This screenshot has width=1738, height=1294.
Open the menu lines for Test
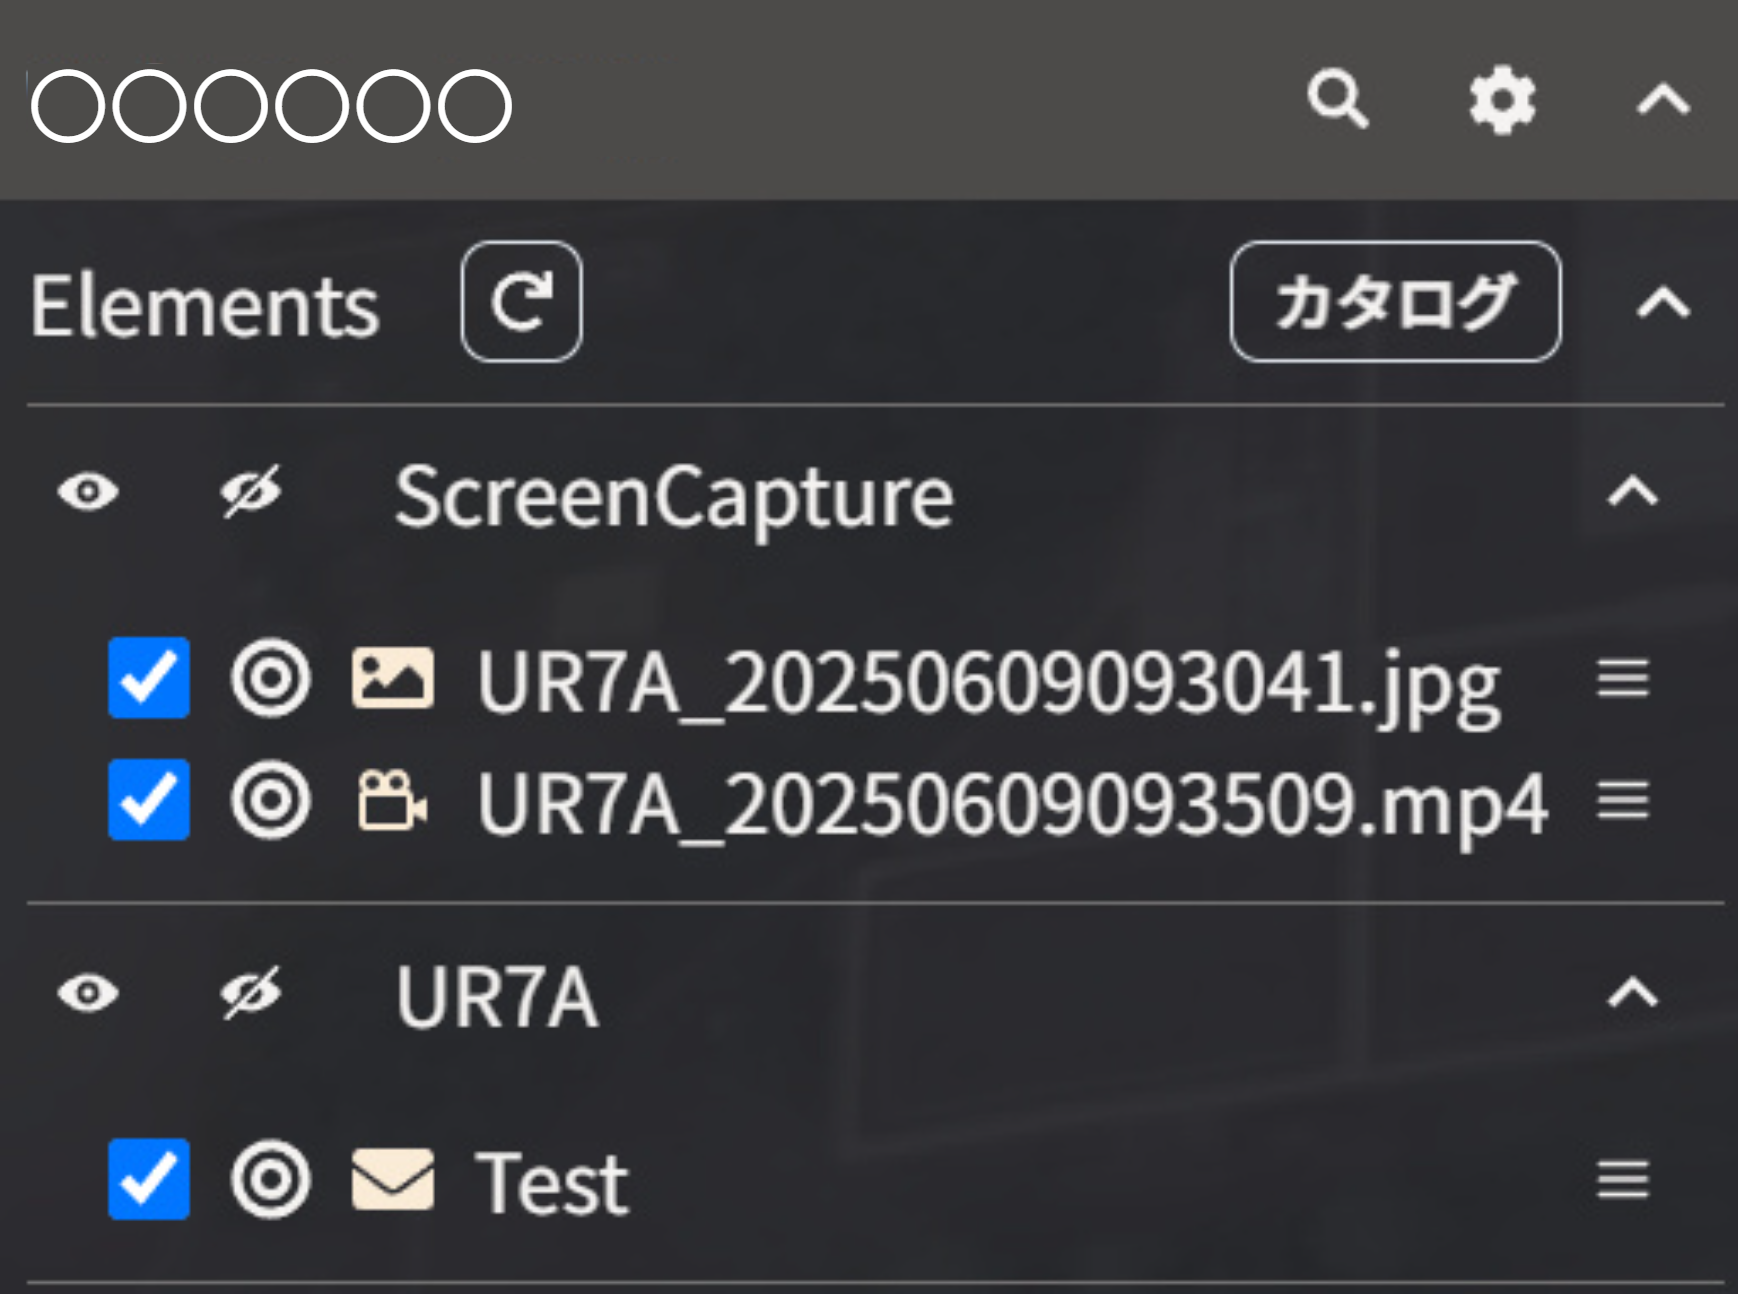[1622, 1180]
